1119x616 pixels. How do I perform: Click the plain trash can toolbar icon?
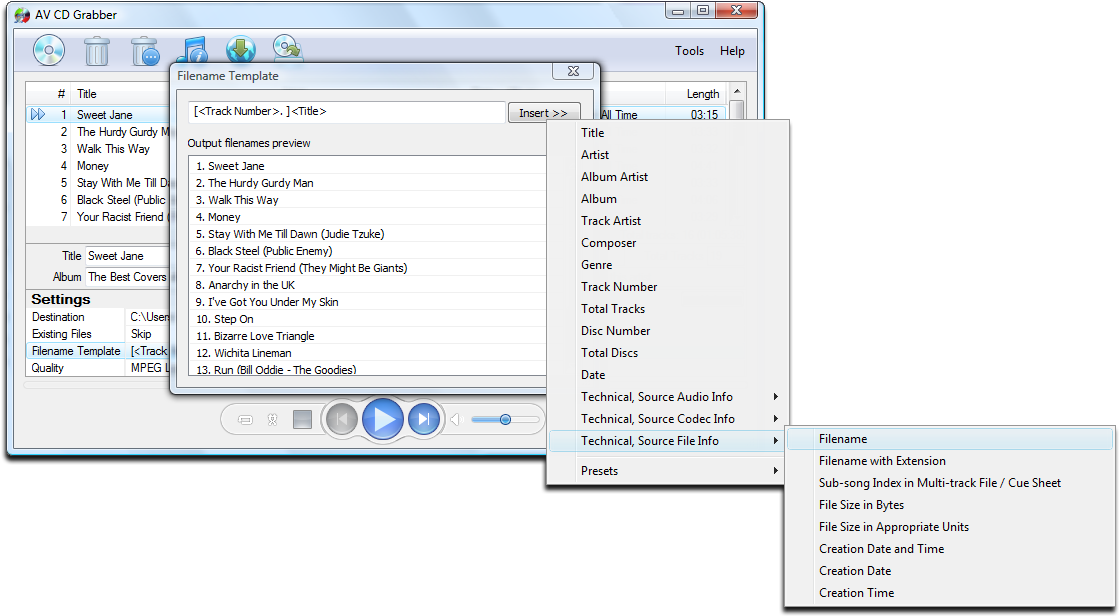click(x=96, y=51)
